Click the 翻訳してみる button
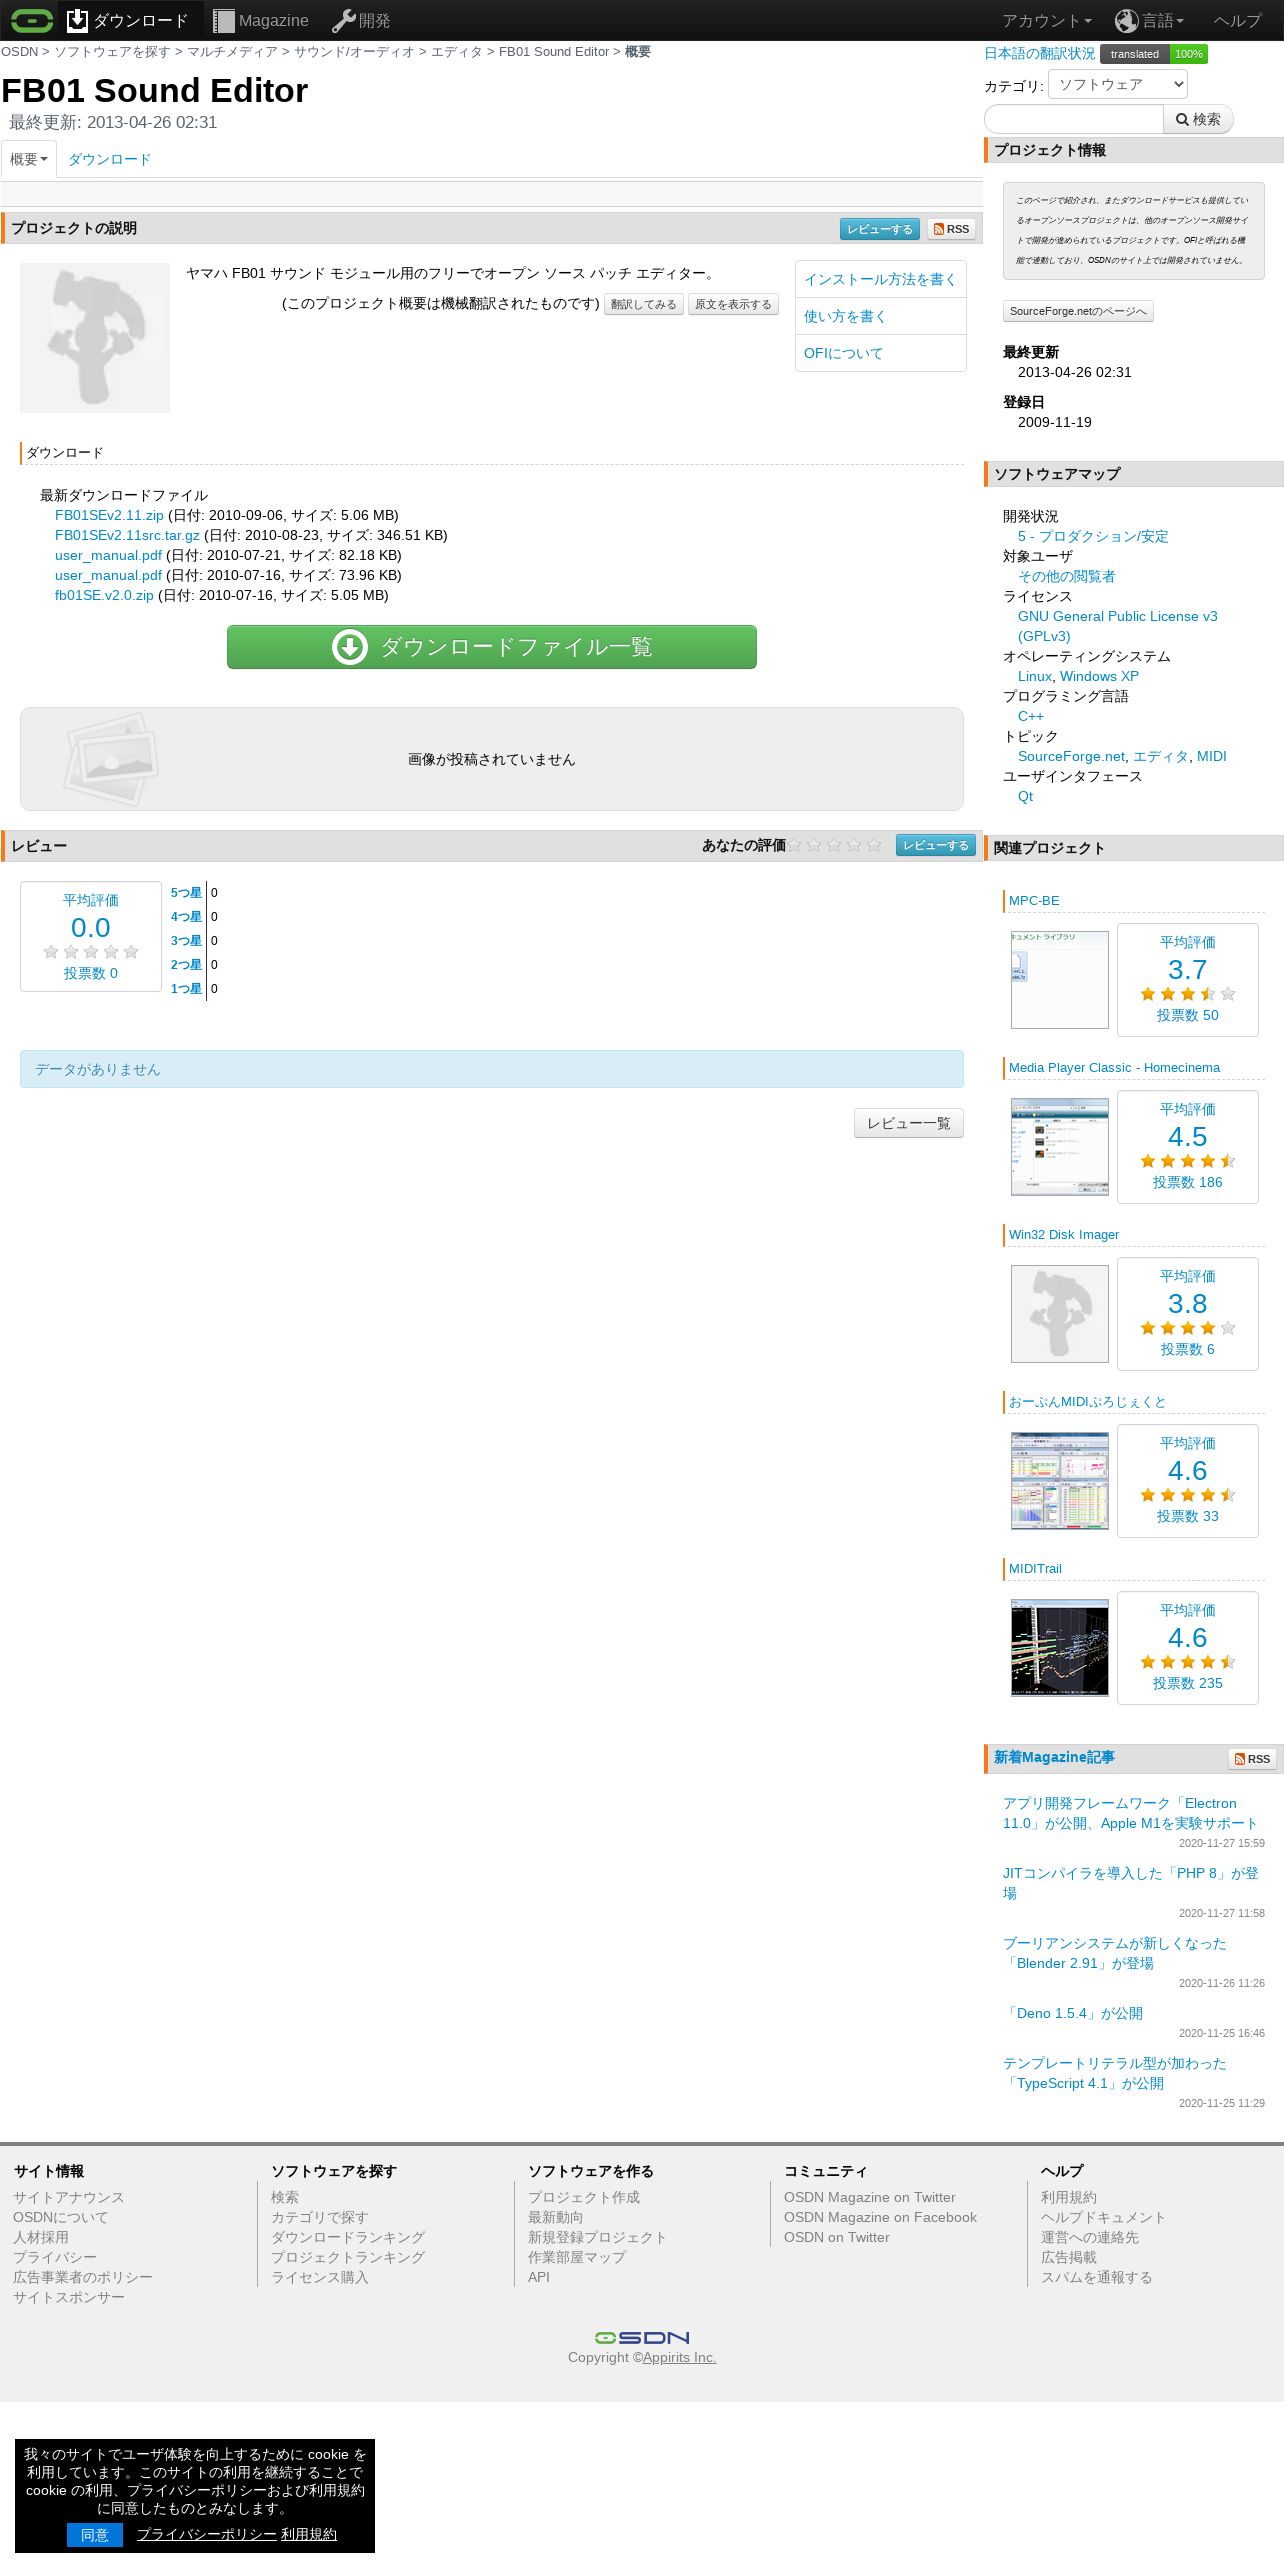1284x2568 pixels. point(644,304)
